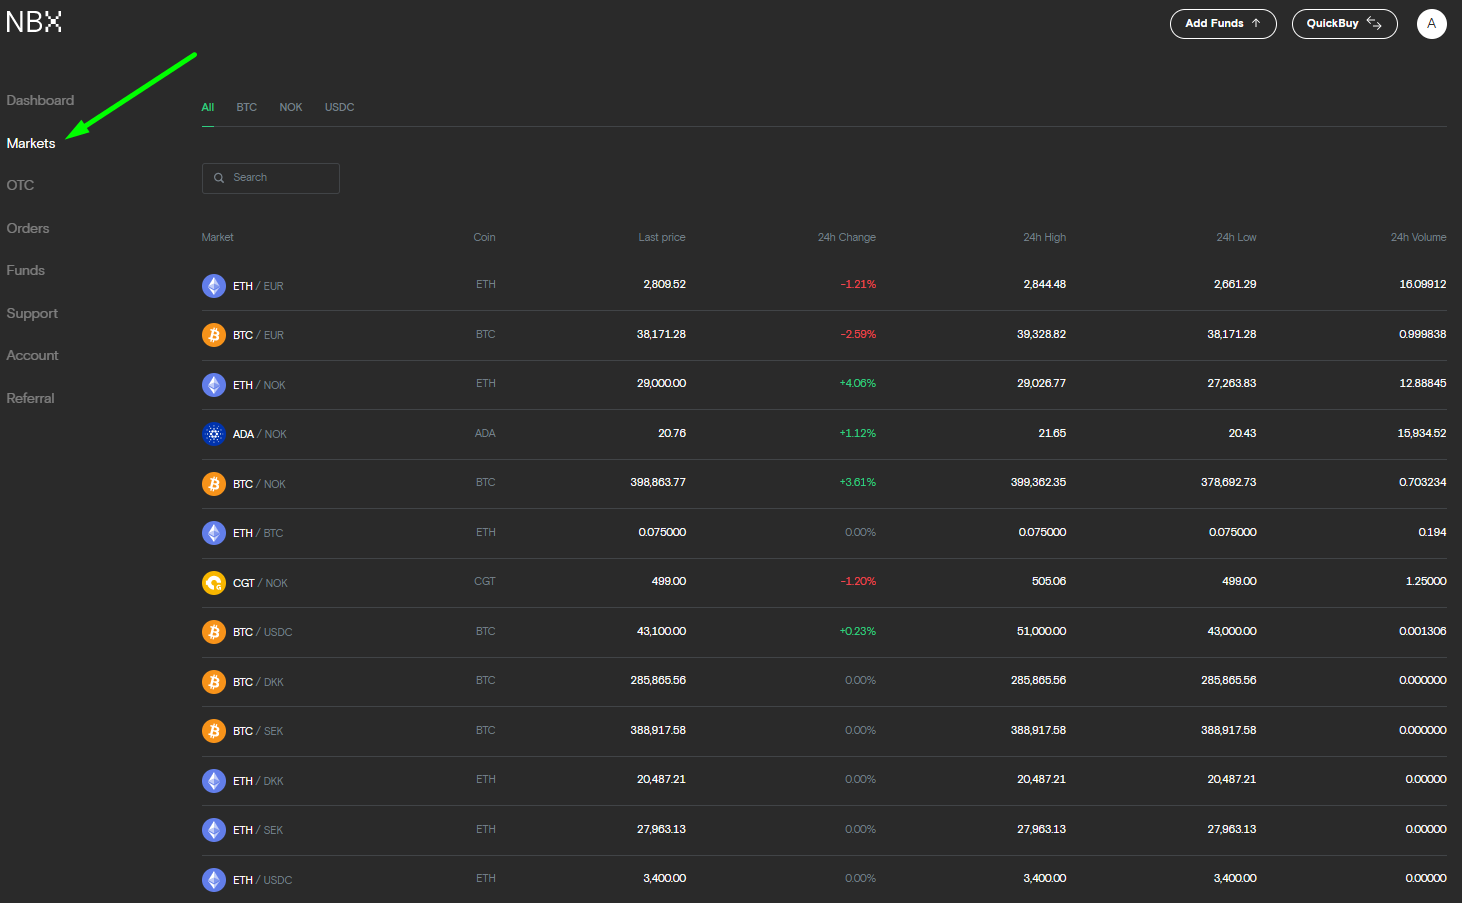Open the Funds sidebar page
The height and width of the screenshot is (903, 1462).
[x=26, y=271]
